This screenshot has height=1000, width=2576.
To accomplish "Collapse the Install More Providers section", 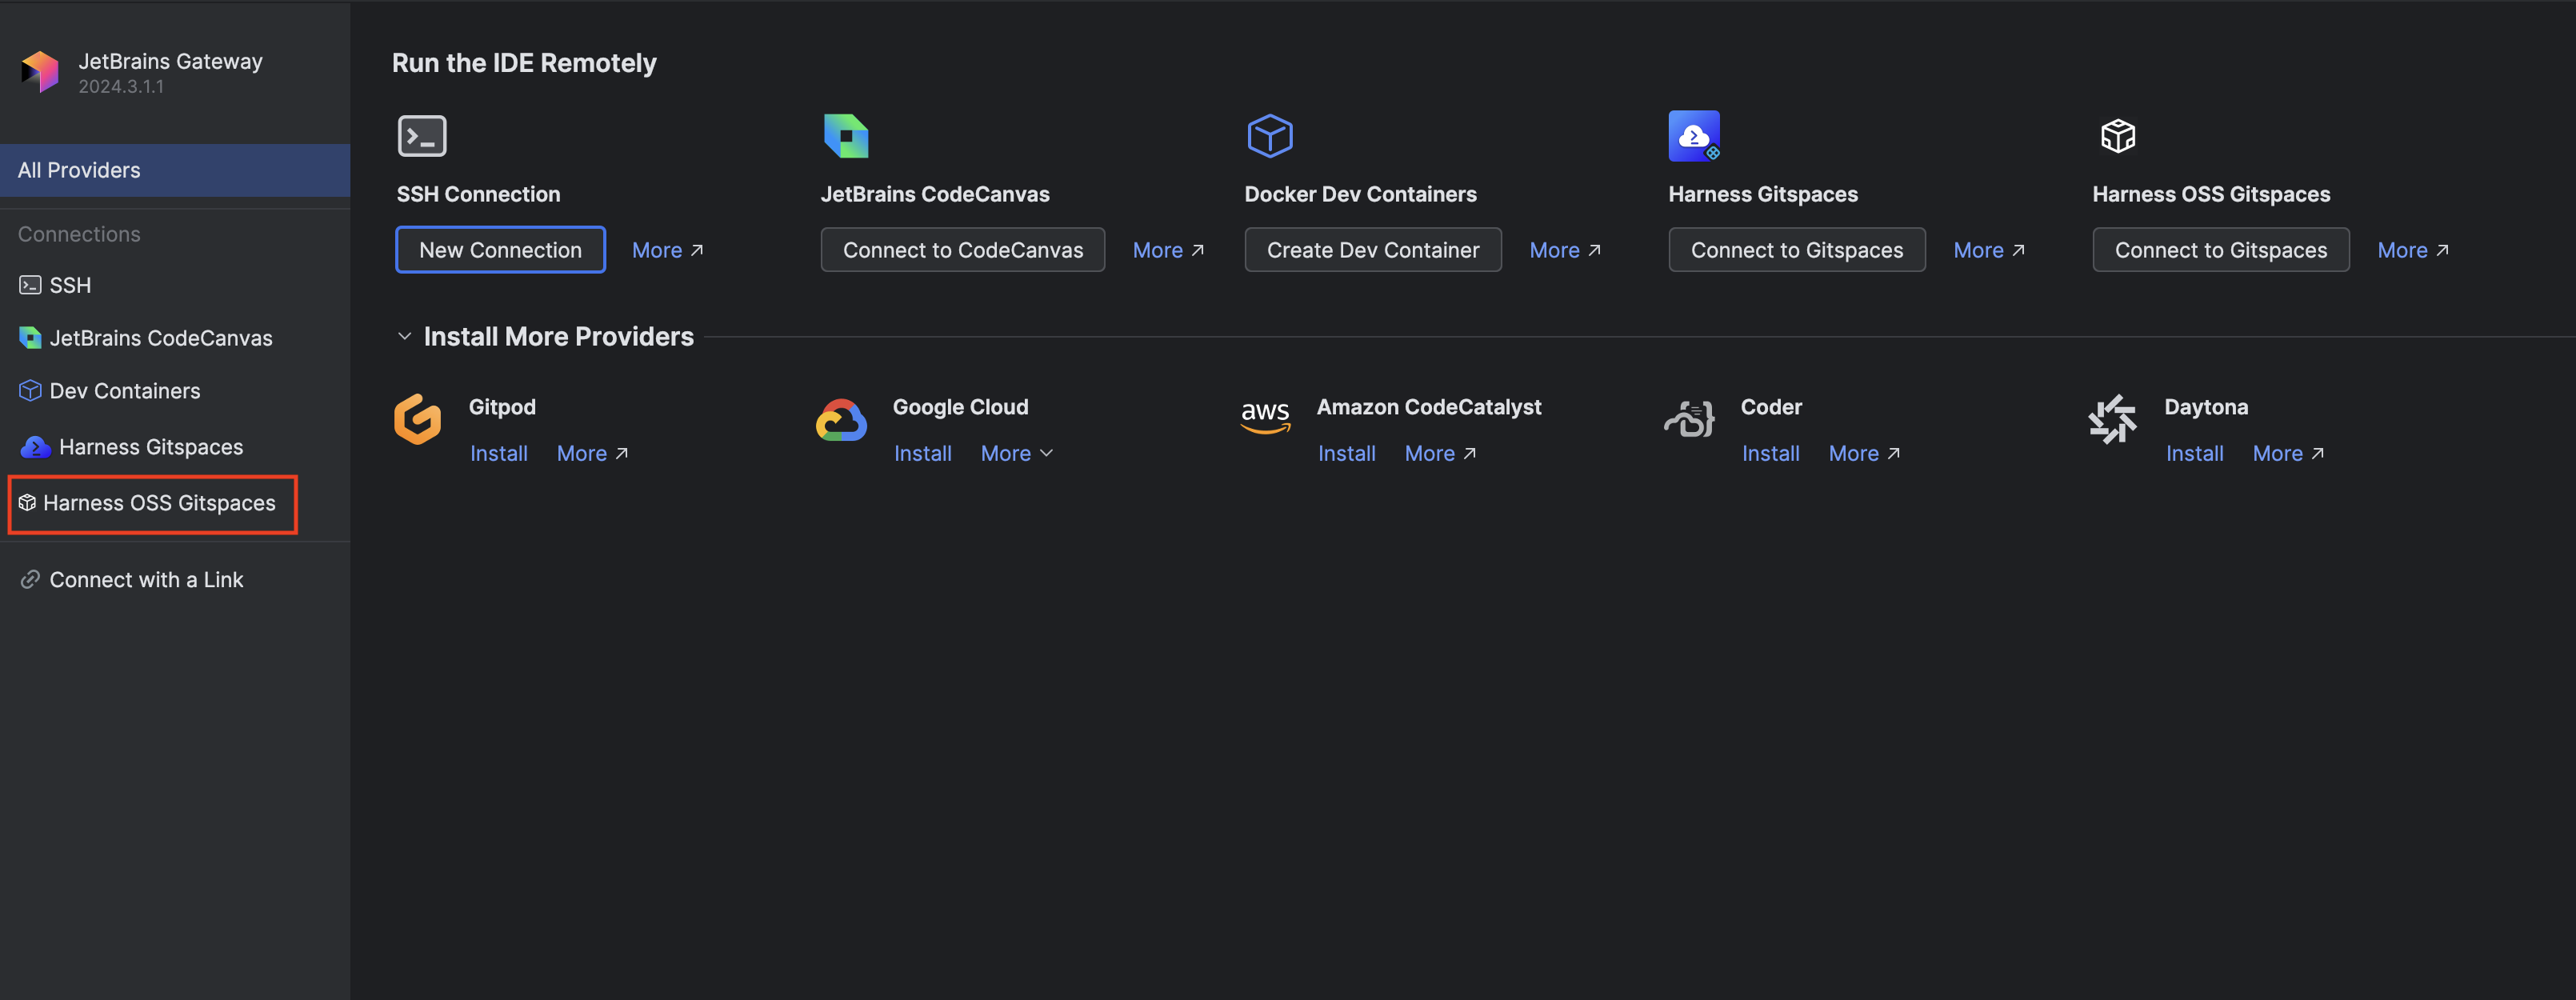I will click(404, 337).
